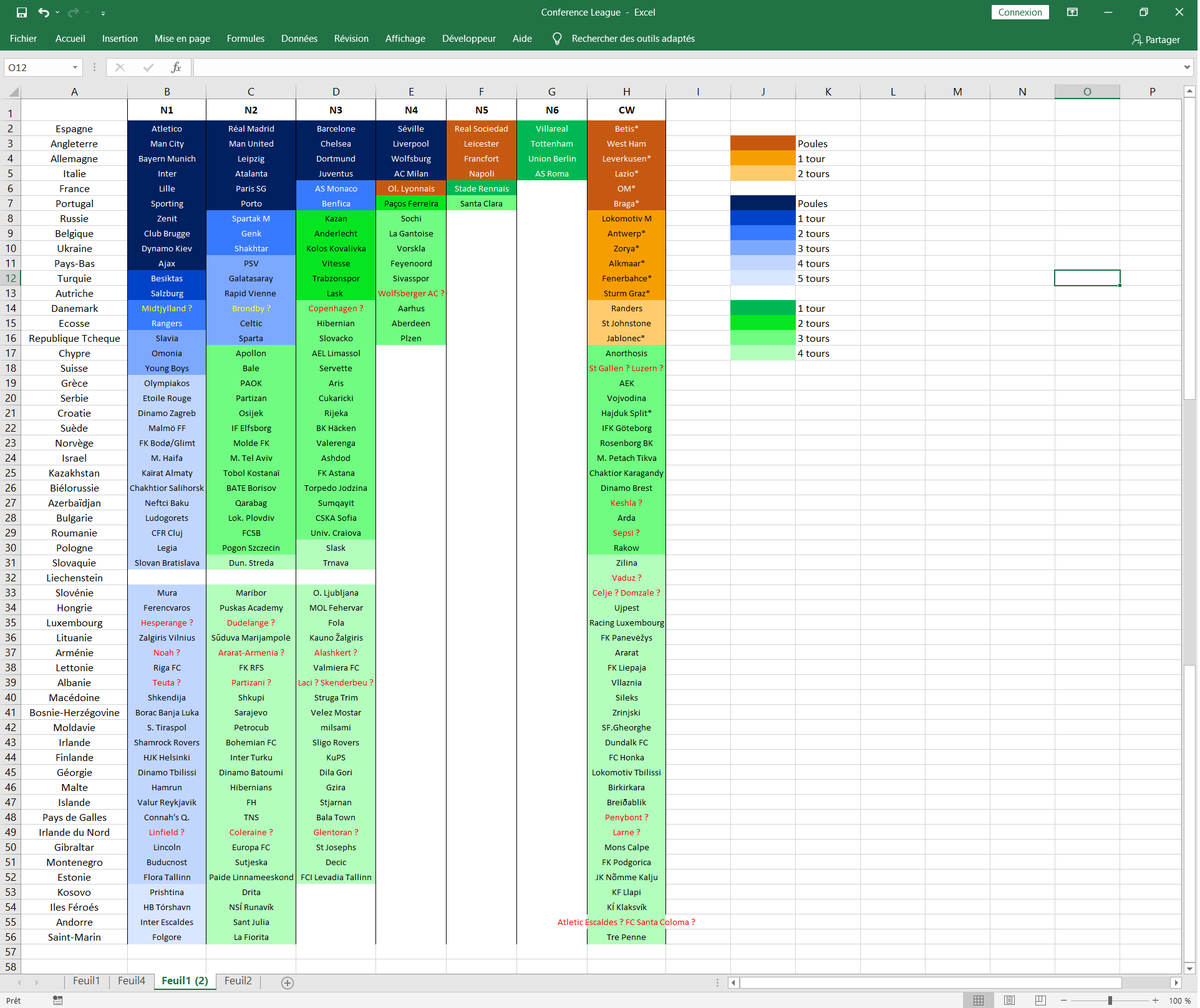
Task: Open the Aide tab
Action: pos(522,39)
